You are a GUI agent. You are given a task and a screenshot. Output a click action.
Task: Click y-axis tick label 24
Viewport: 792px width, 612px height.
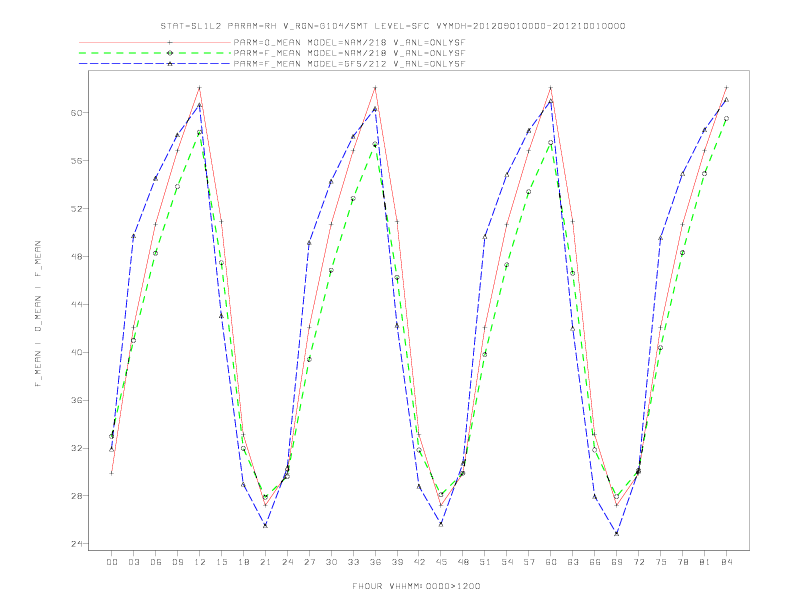(x=76, y=544)
